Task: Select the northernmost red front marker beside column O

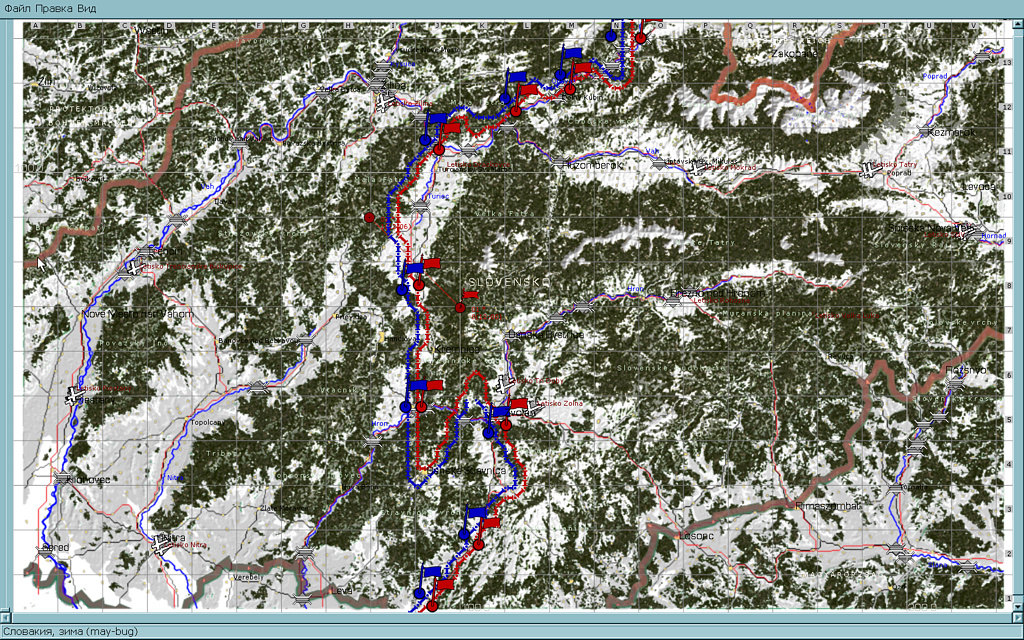Action: click(641, 38)
